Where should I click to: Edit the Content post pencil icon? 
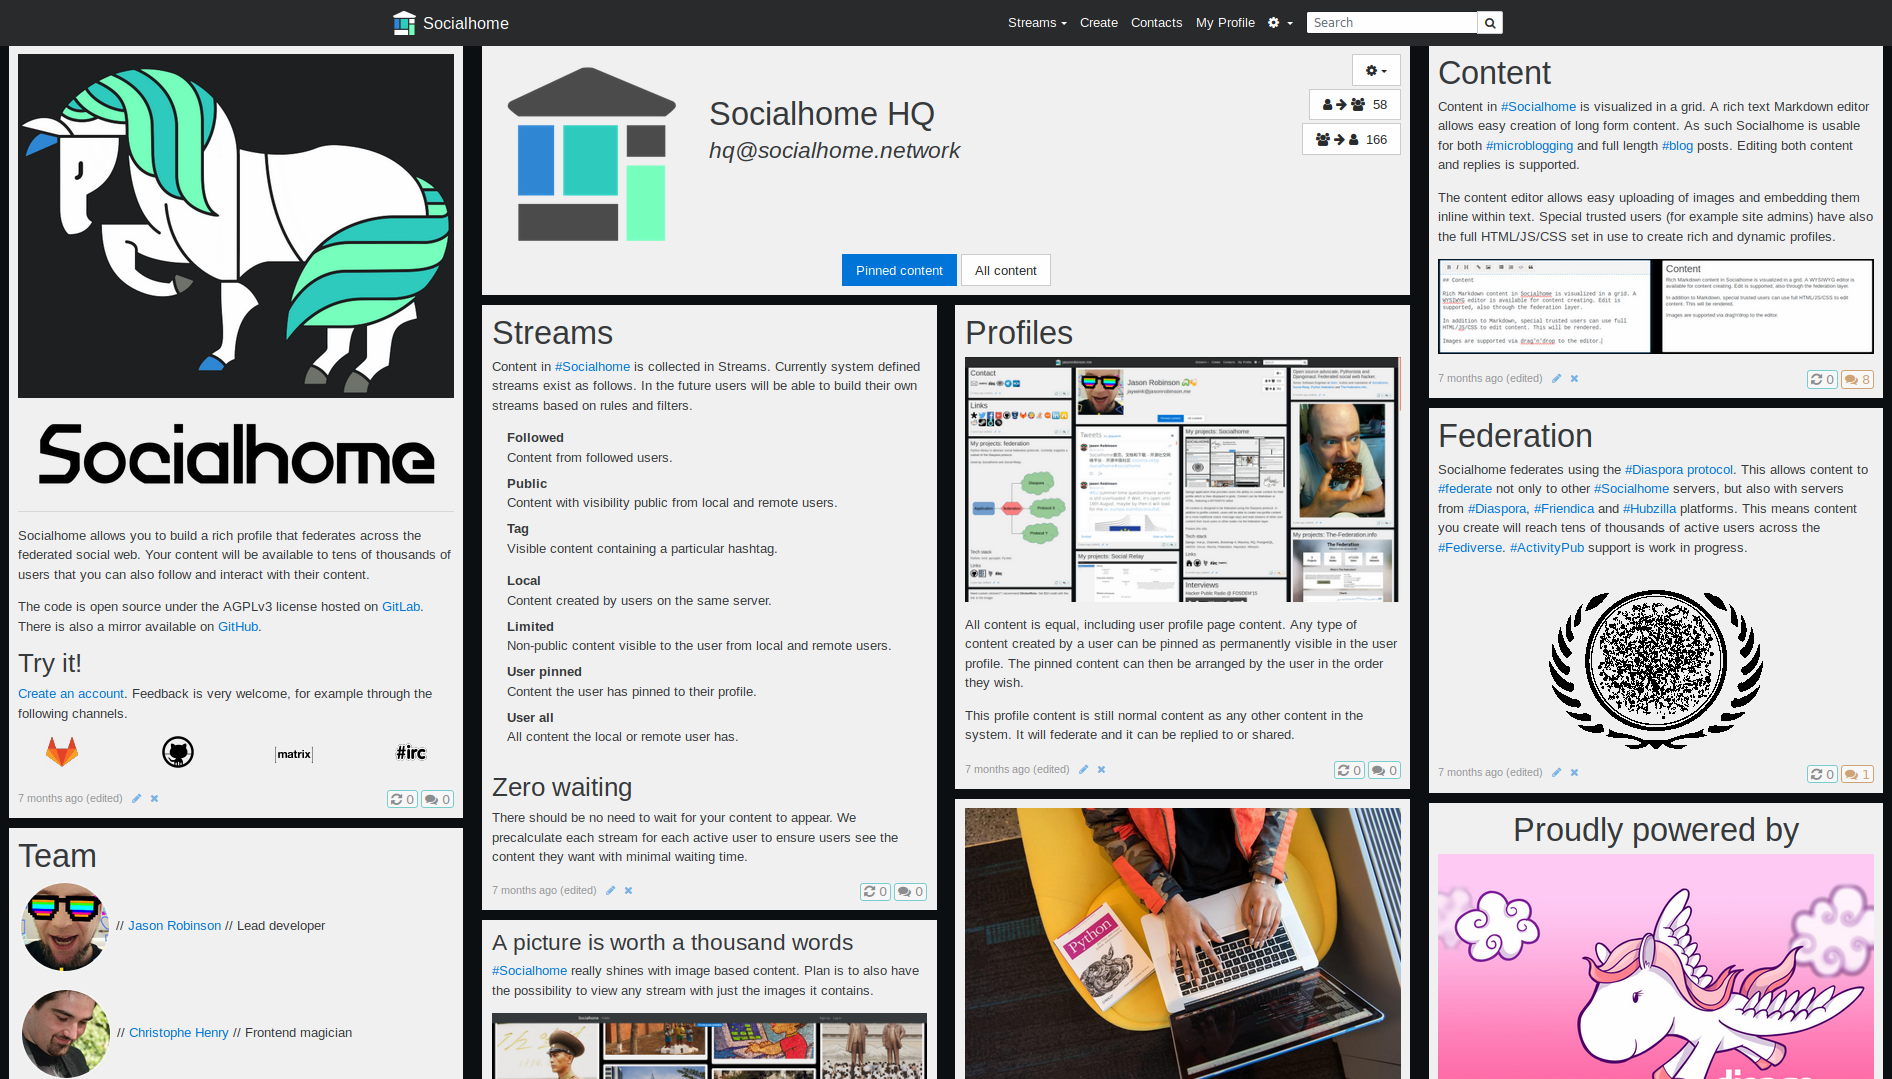(x=1556, y=379)
